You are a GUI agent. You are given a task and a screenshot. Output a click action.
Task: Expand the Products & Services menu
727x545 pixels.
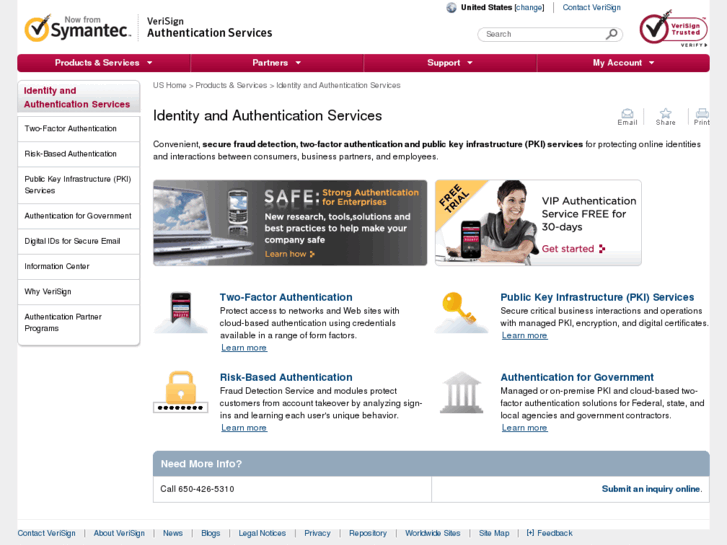103,63
